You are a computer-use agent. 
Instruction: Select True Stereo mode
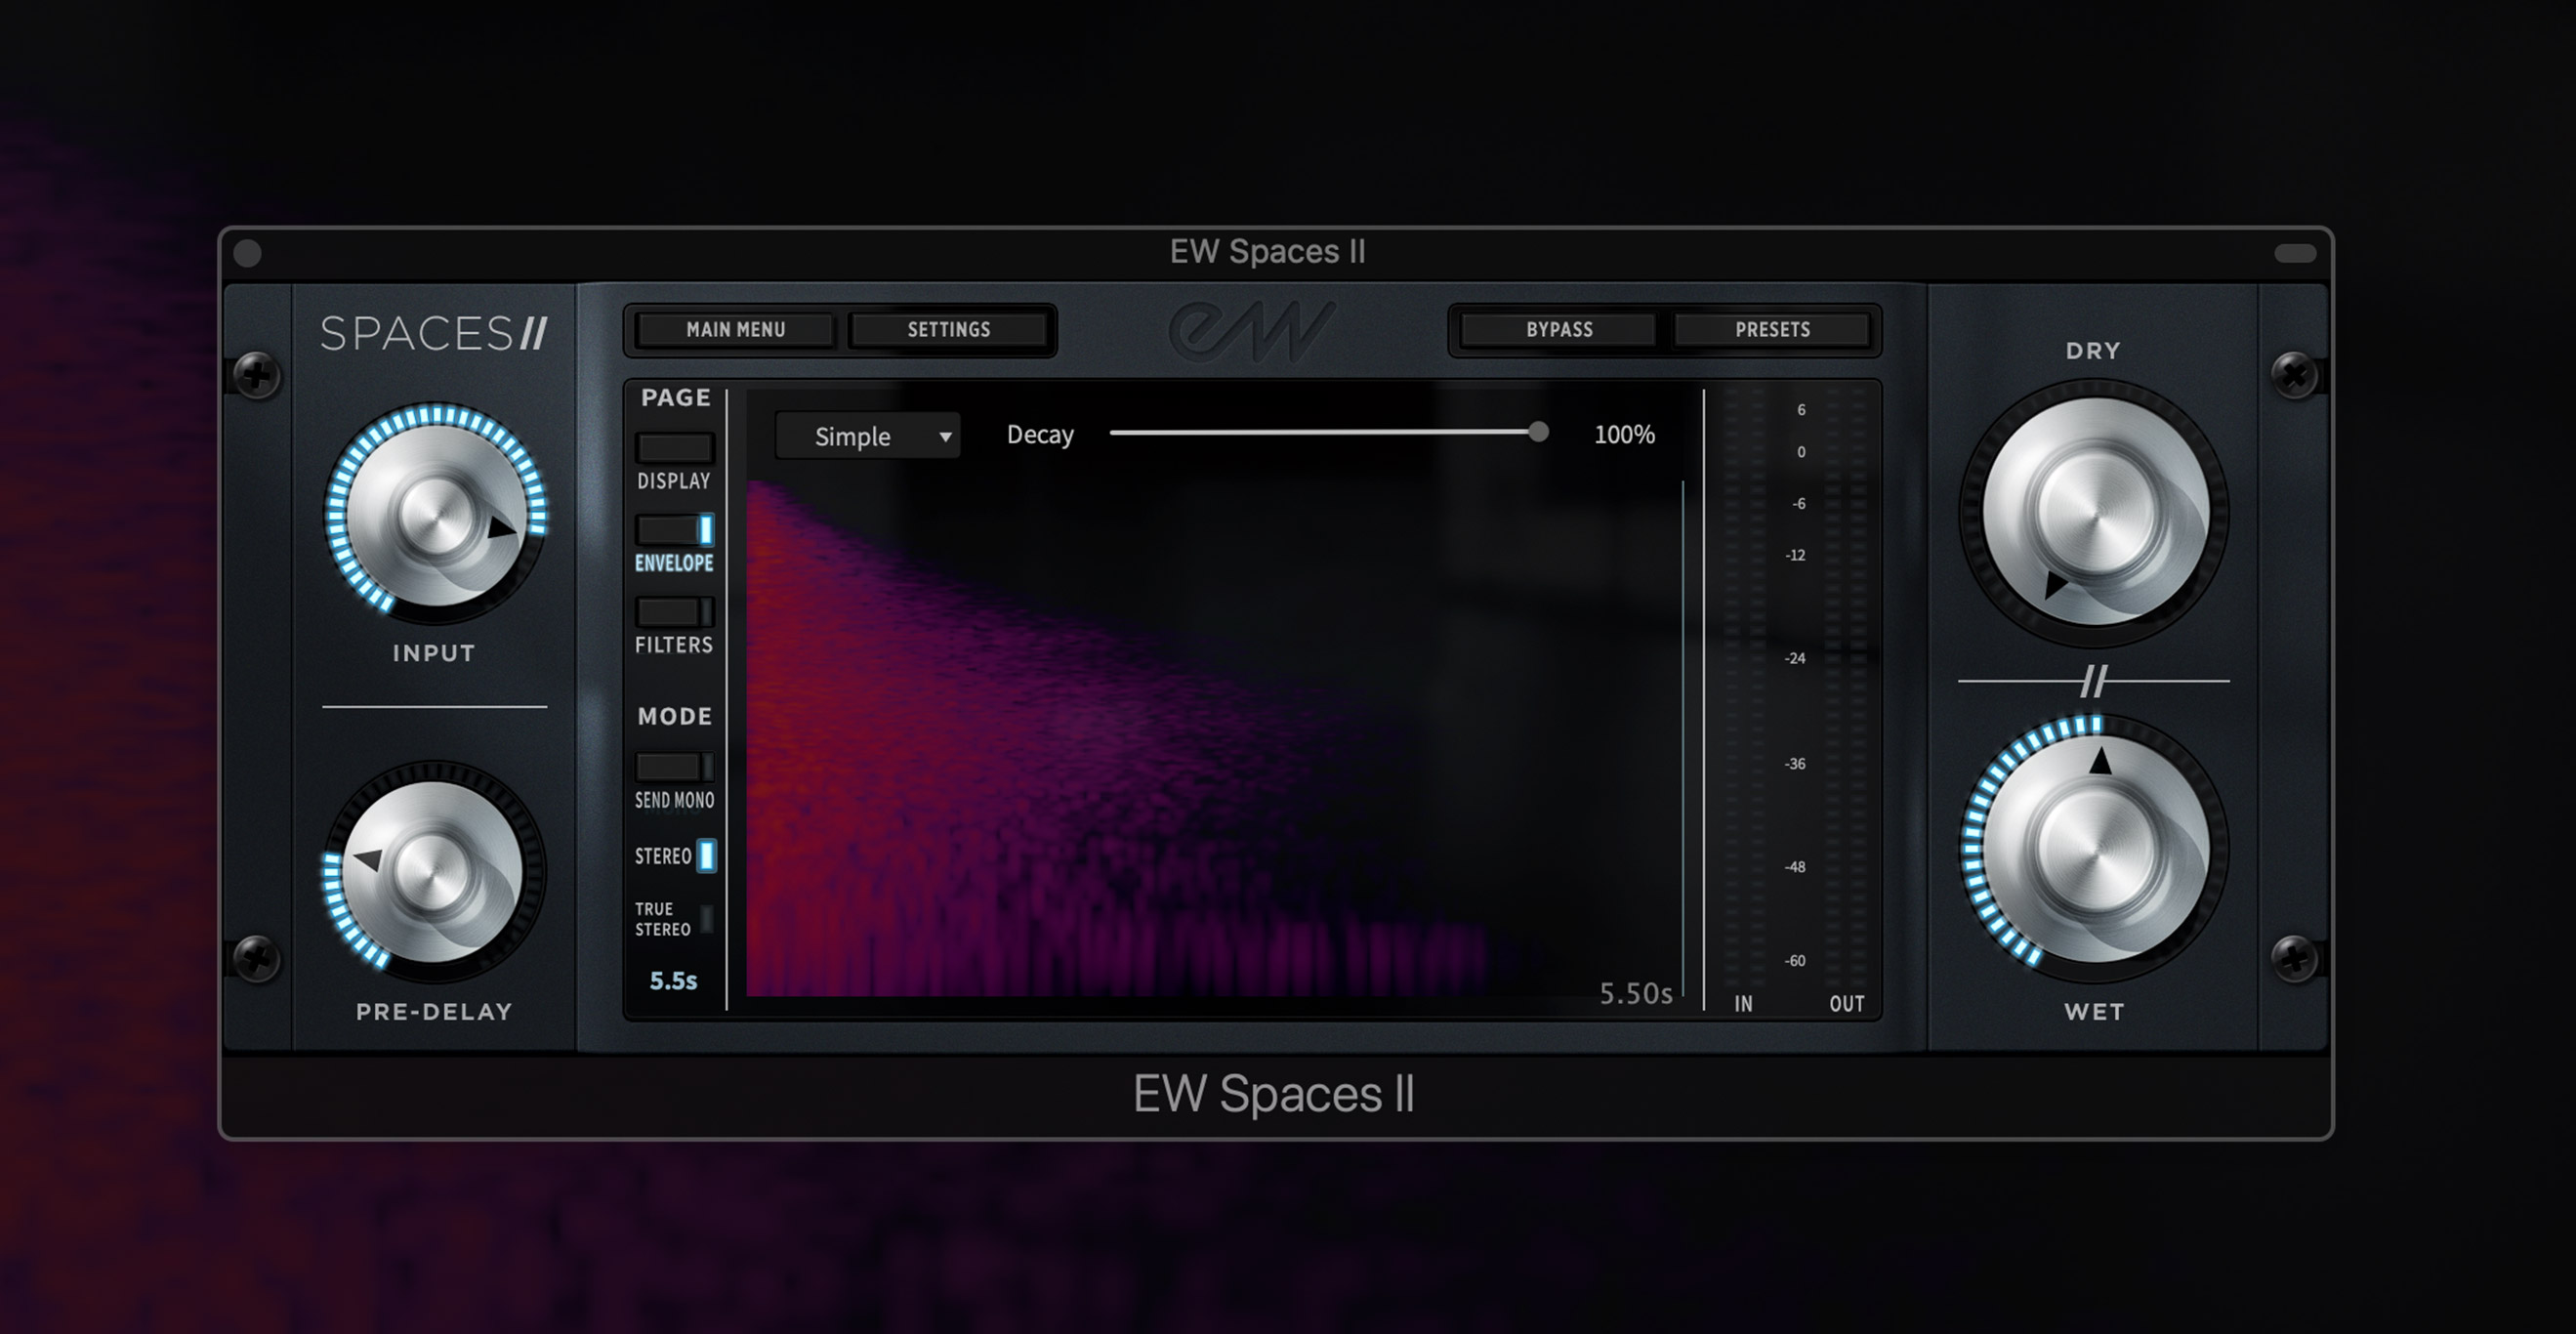pos(705,918)
